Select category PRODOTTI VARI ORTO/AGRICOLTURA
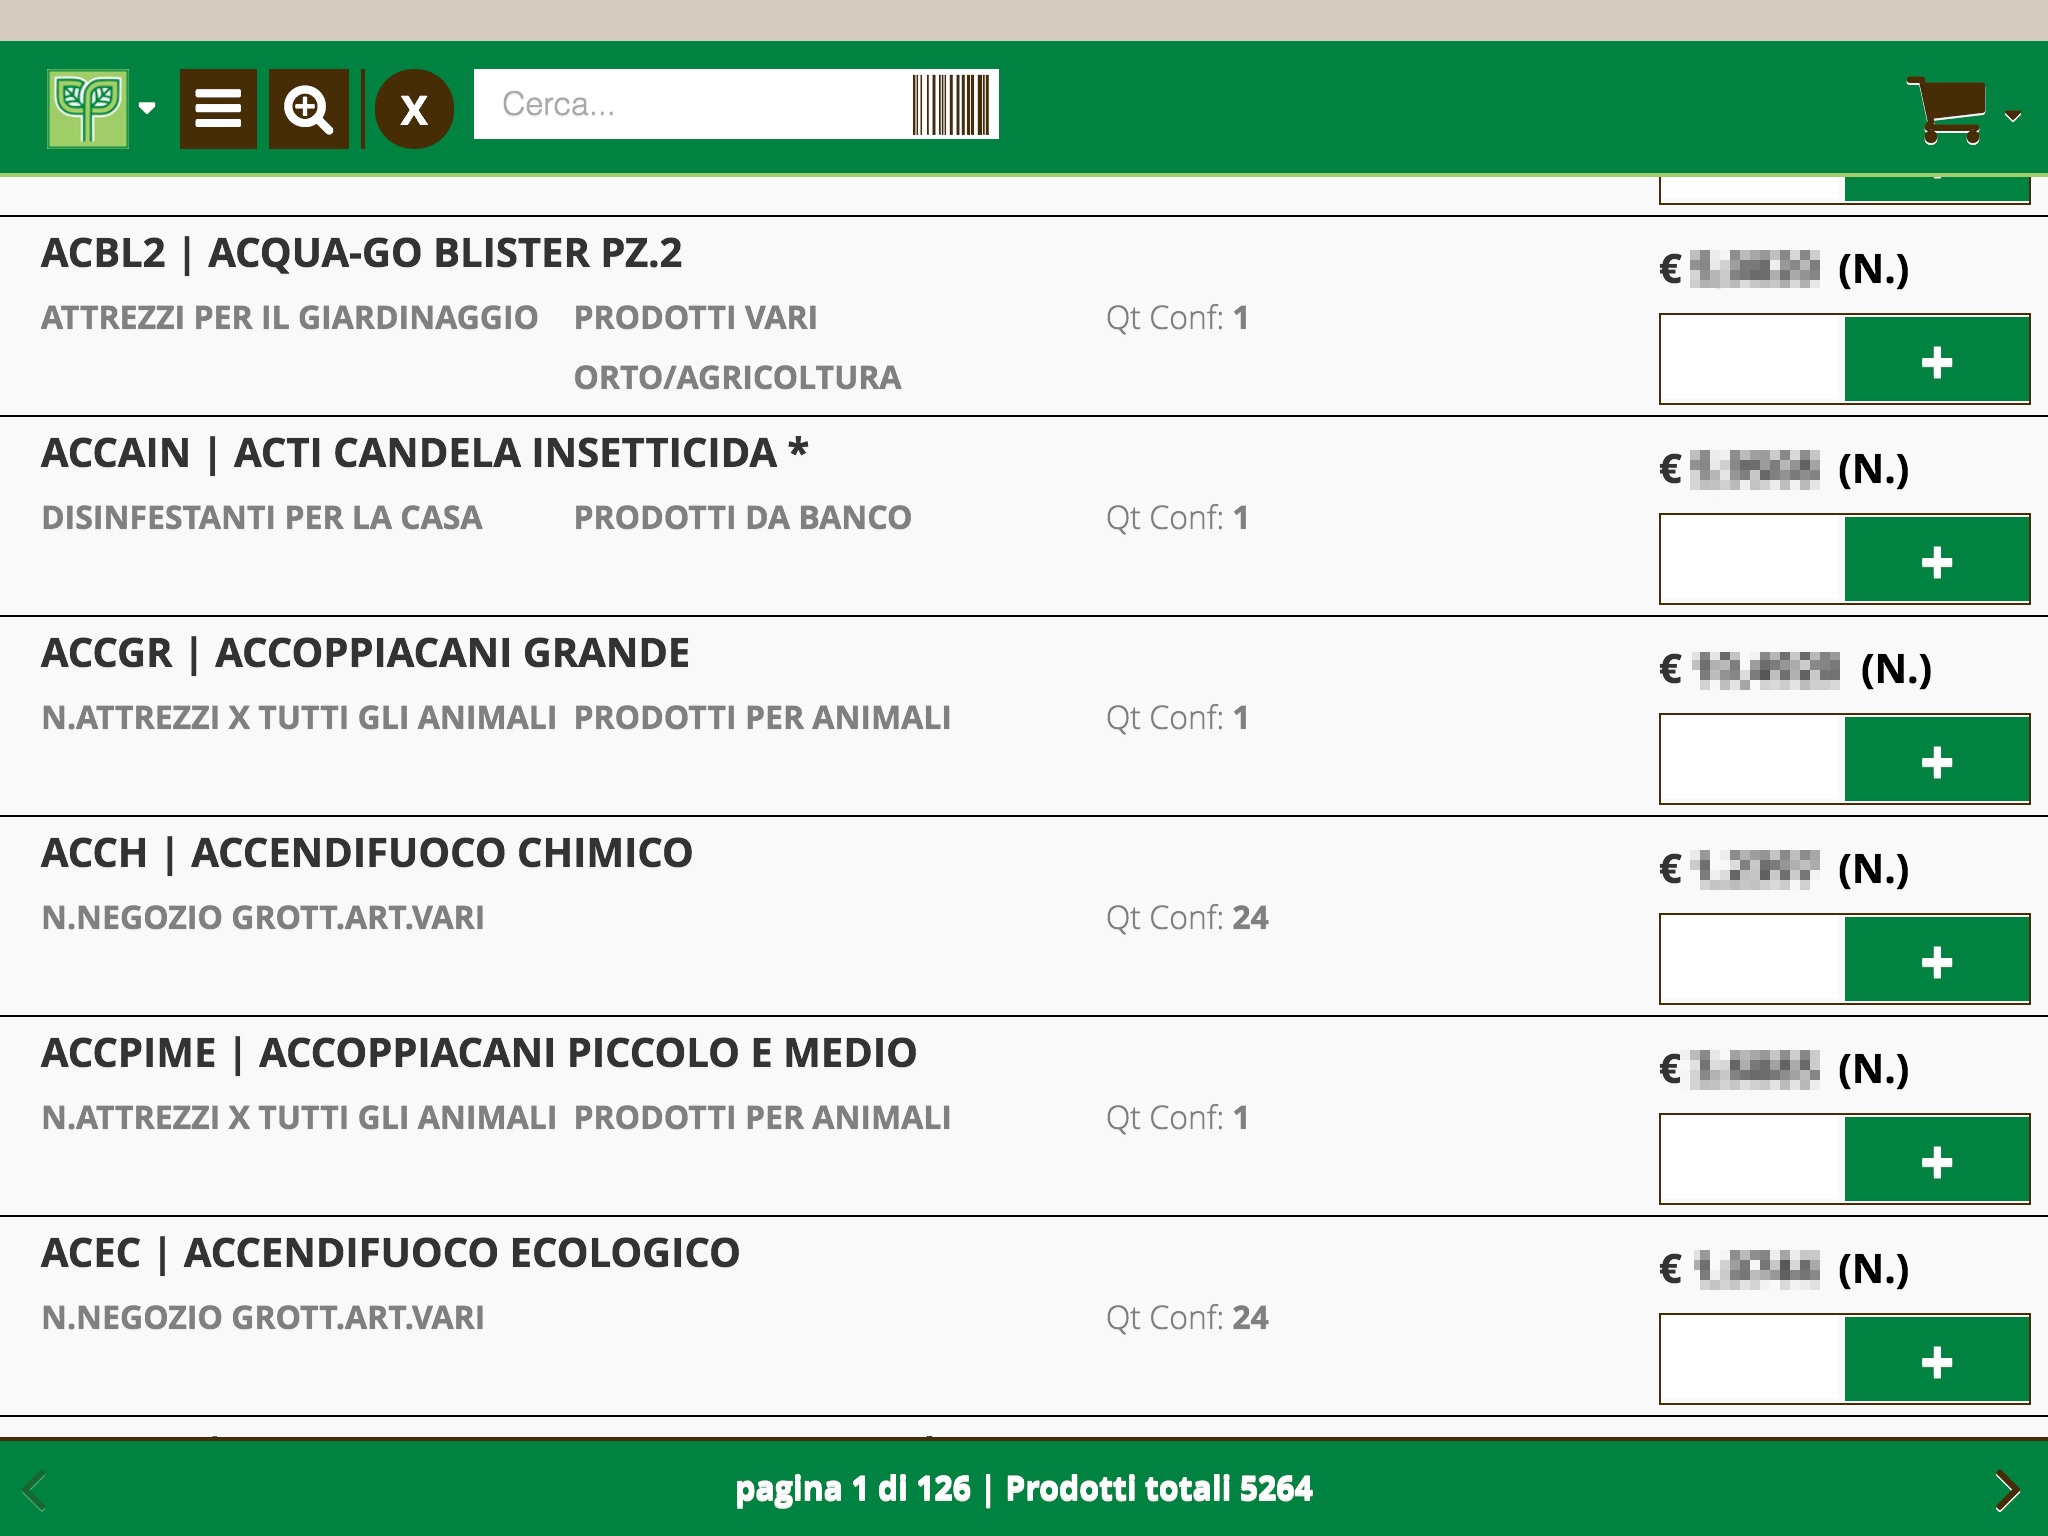The height and width of the screenshot is (1536, 2048). pos(737,348)
